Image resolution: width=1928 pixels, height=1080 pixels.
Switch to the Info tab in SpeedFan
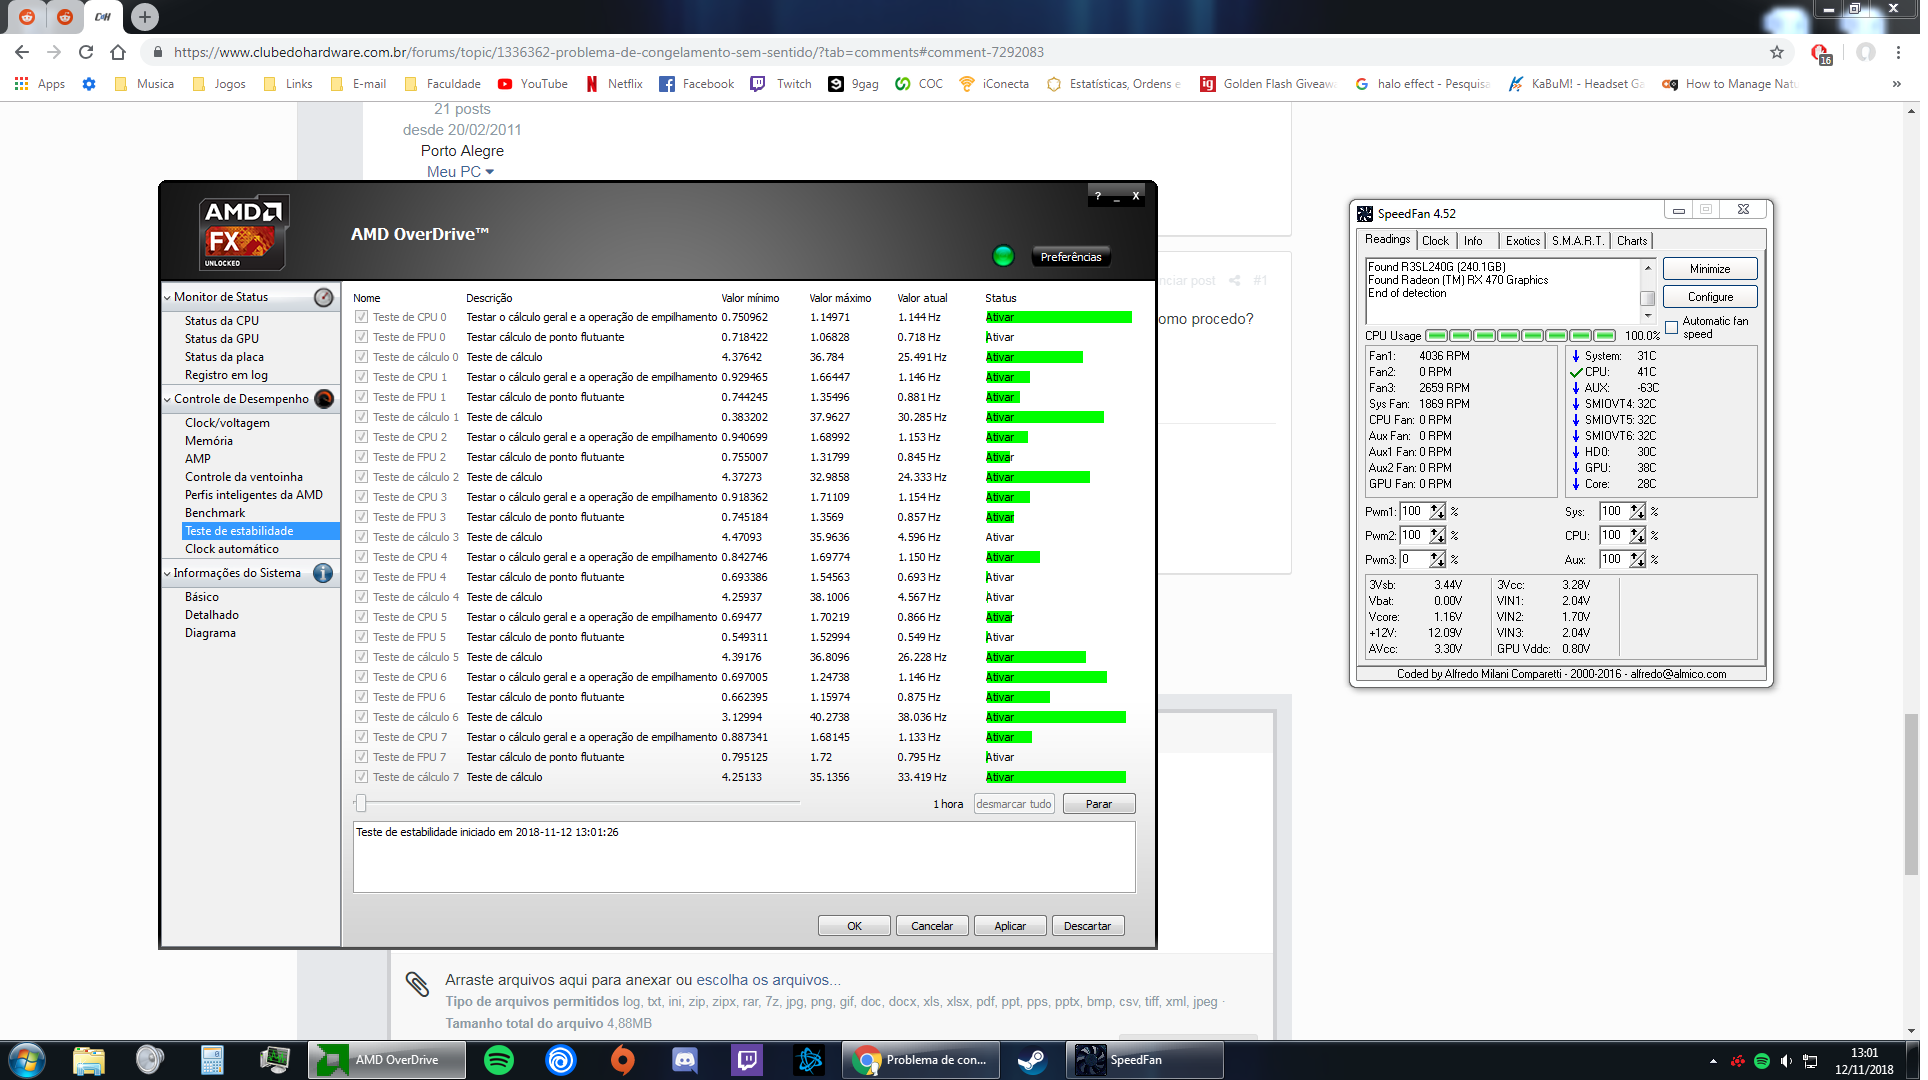1473,241
